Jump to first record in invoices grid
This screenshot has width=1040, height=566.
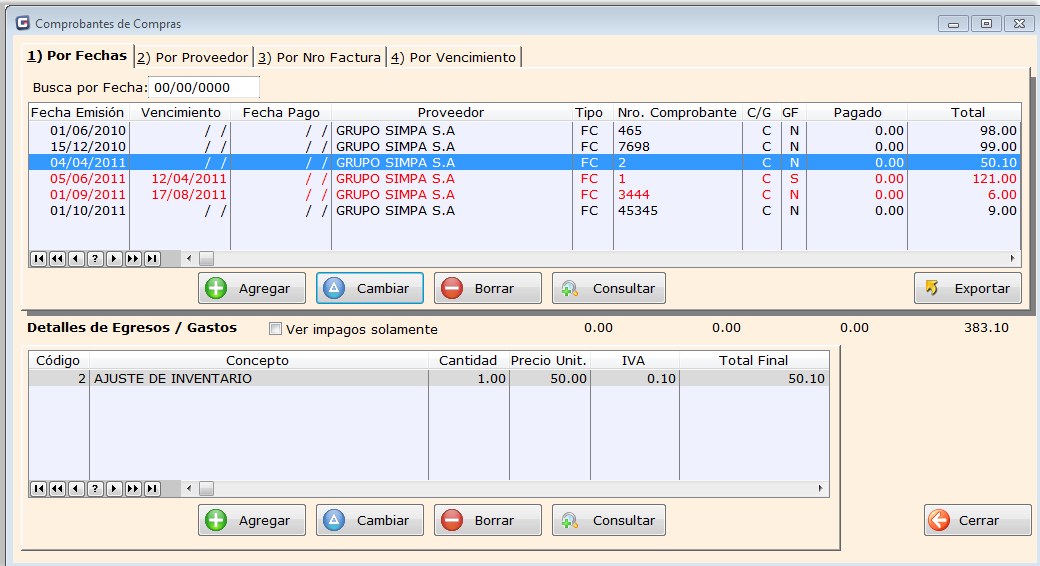click(x=38, y=259)
